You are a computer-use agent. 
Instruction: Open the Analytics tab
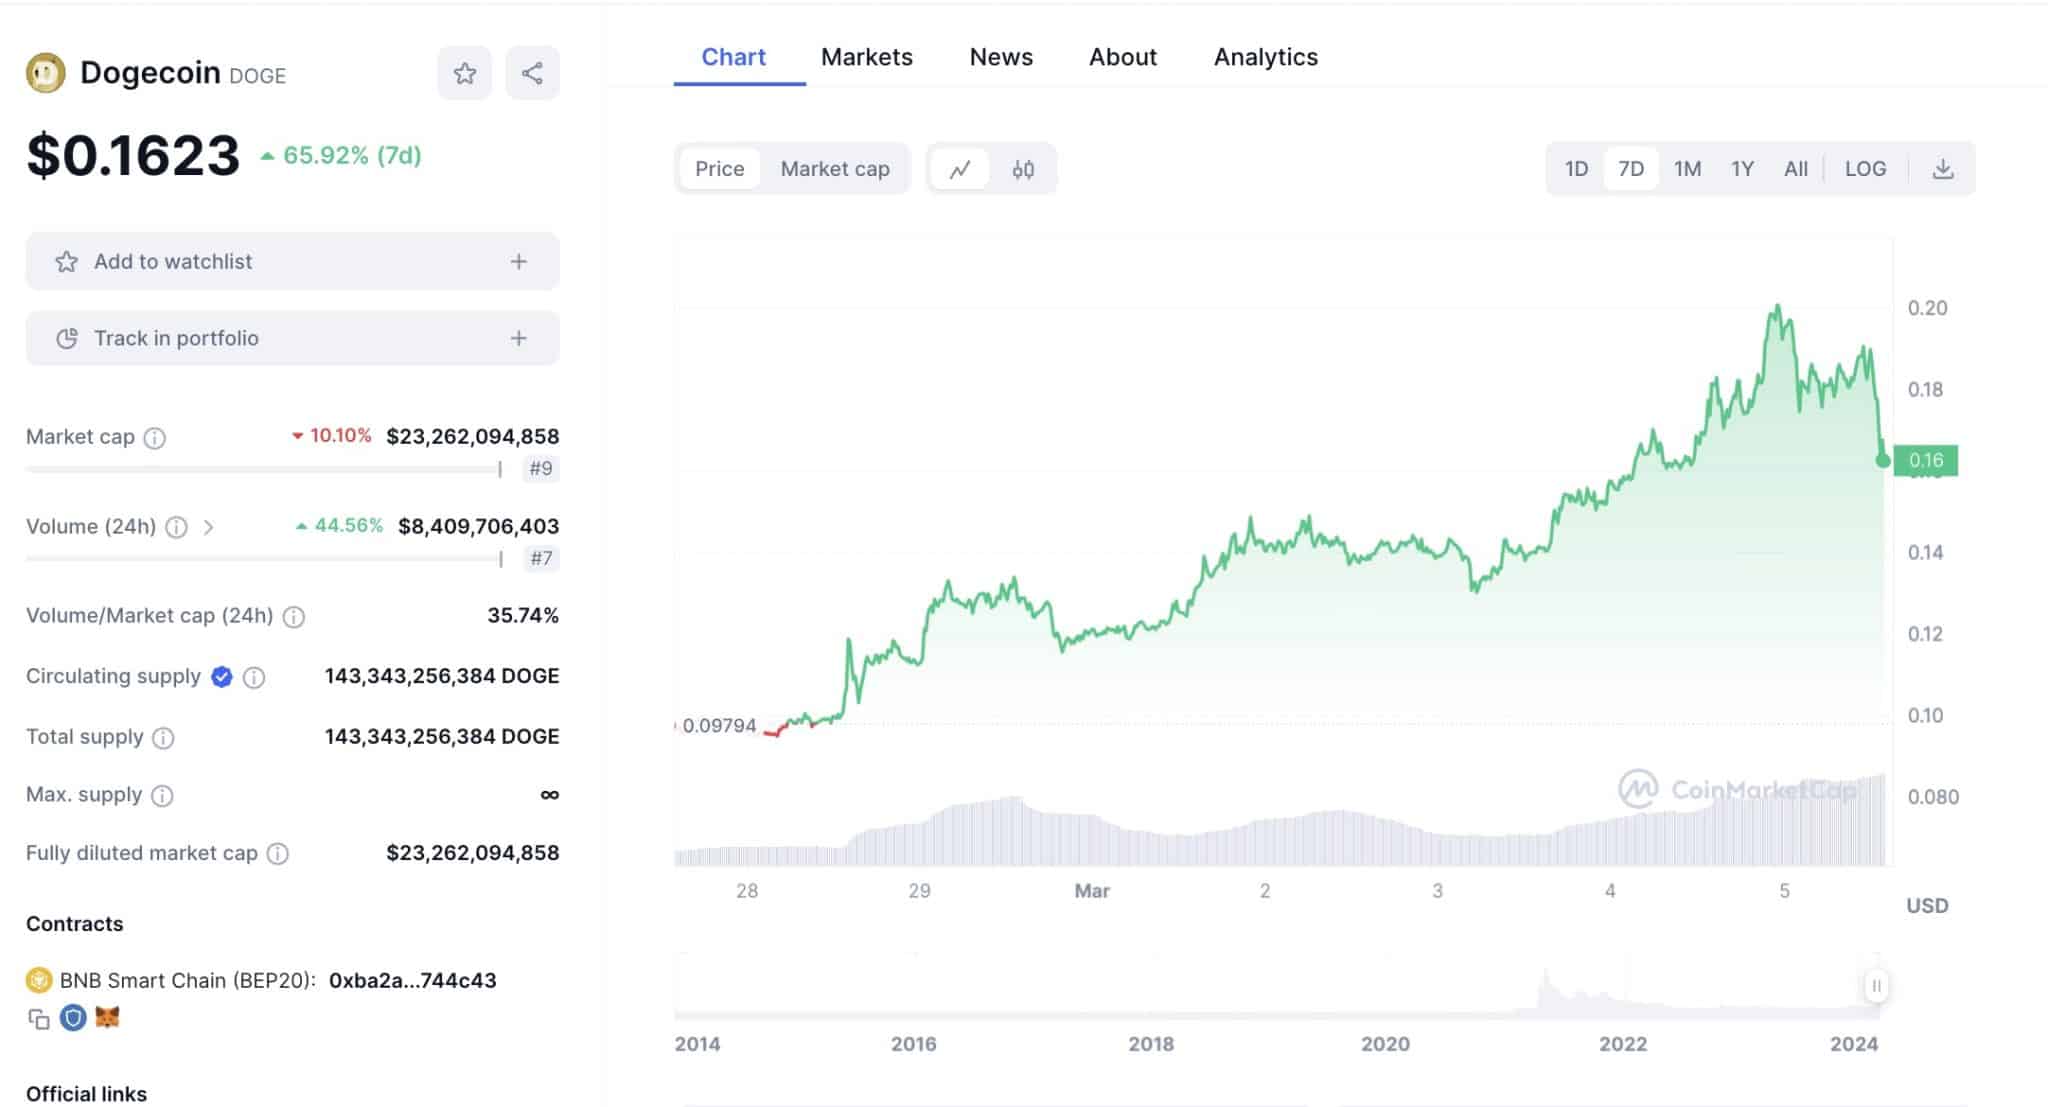[x=1266, y=57]
